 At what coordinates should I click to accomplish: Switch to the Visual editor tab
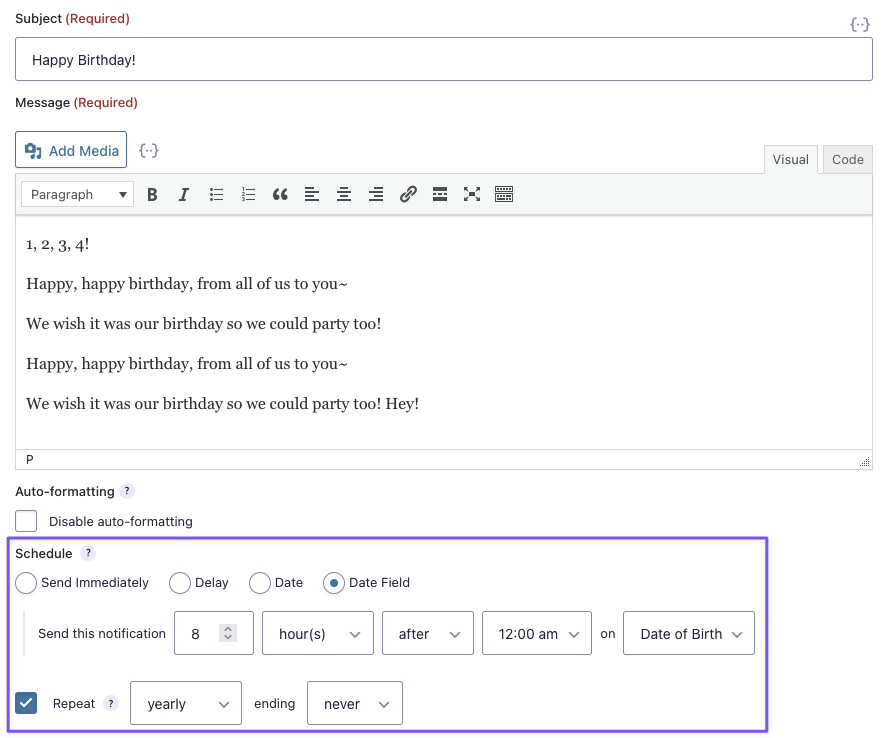790,160
